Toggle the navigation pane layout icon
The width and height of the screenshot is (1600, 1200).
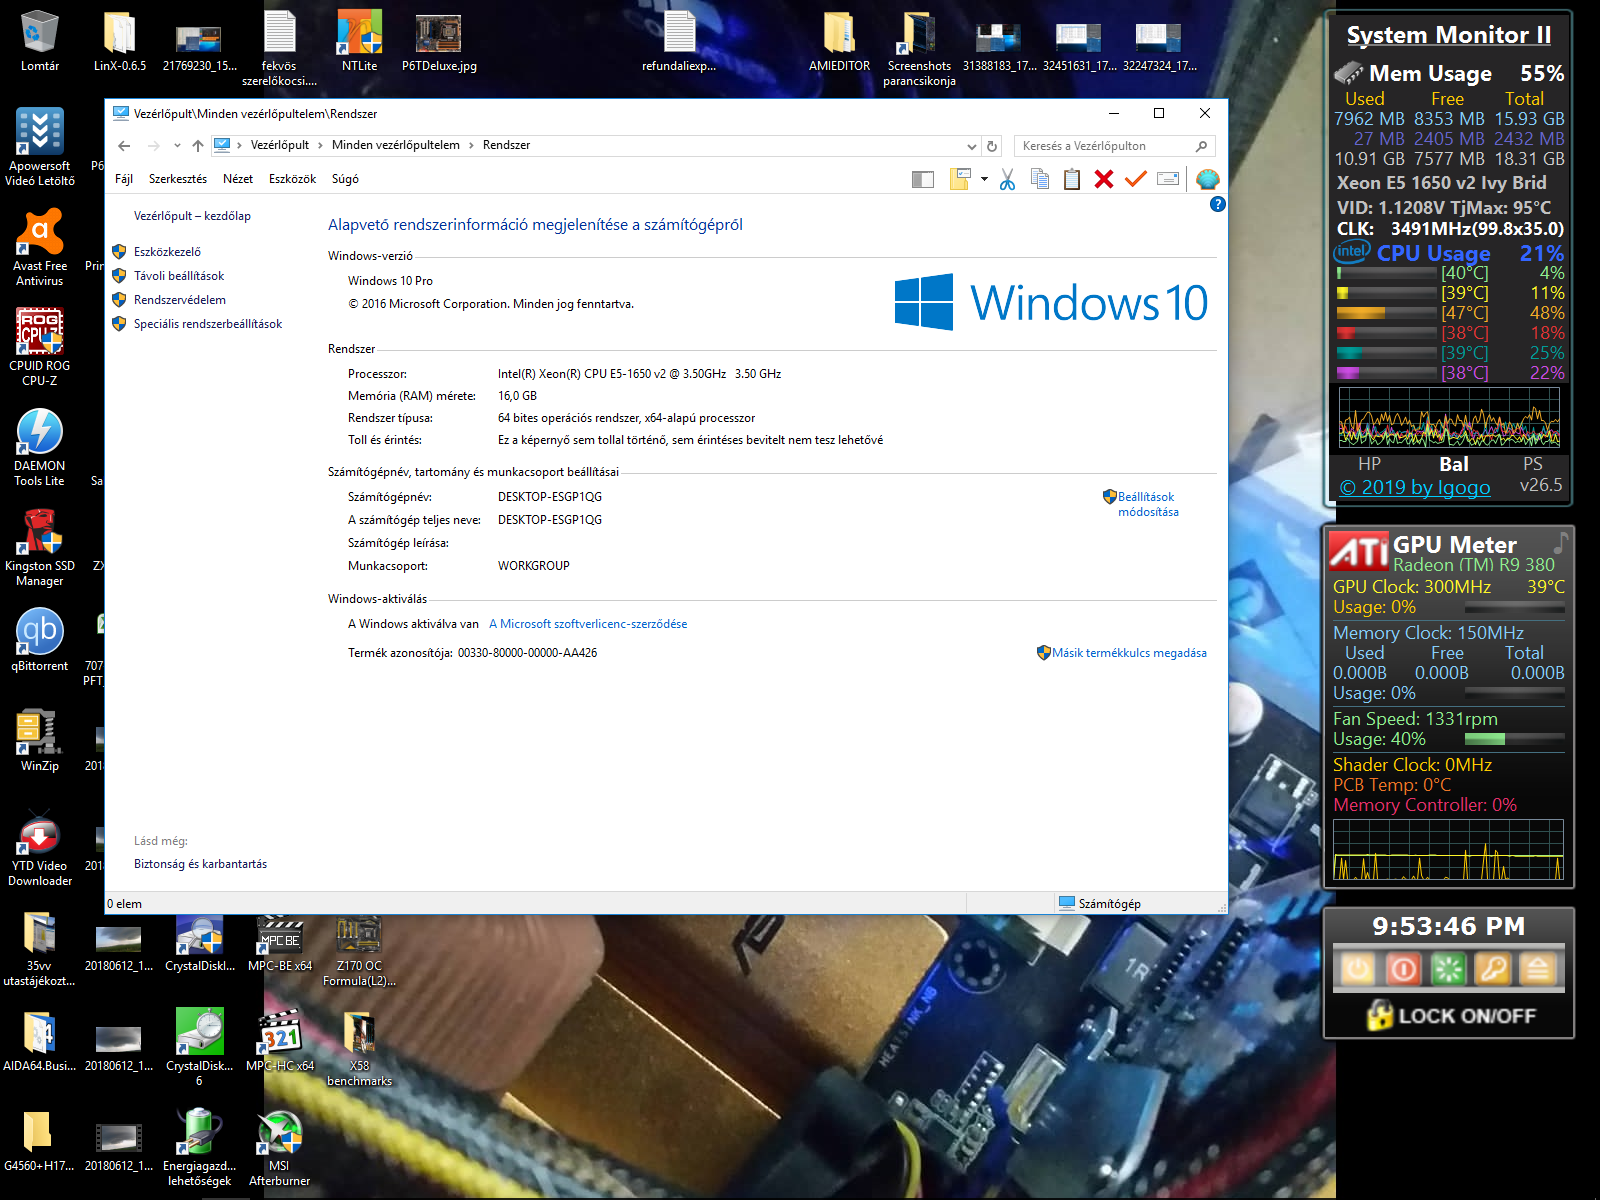tap(922, 179)
